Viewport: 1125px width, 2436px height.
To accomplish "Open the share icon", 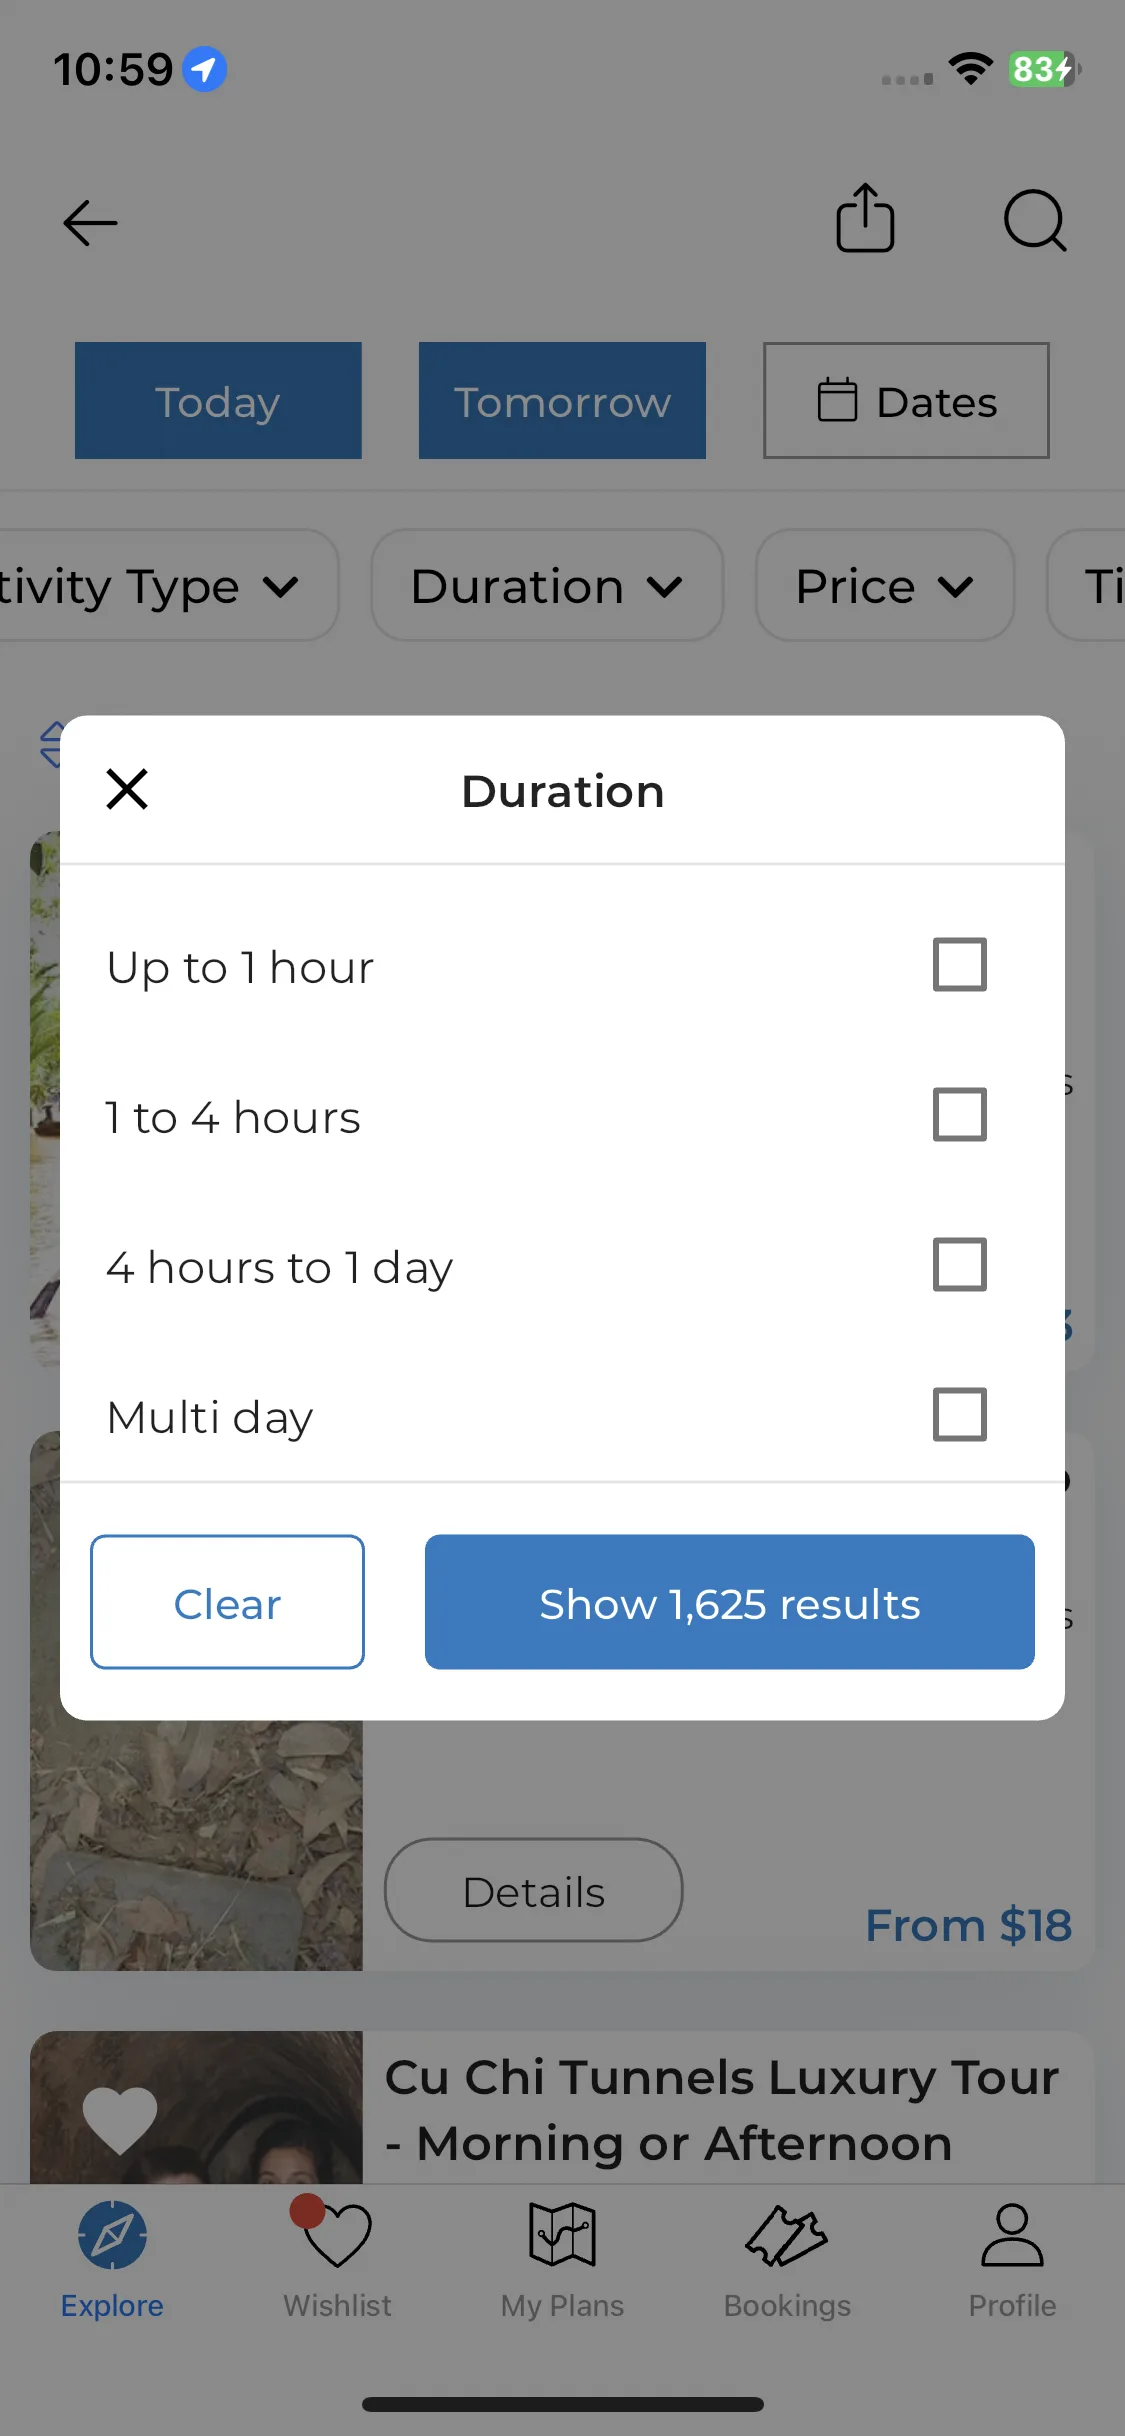I will point(865,218).
